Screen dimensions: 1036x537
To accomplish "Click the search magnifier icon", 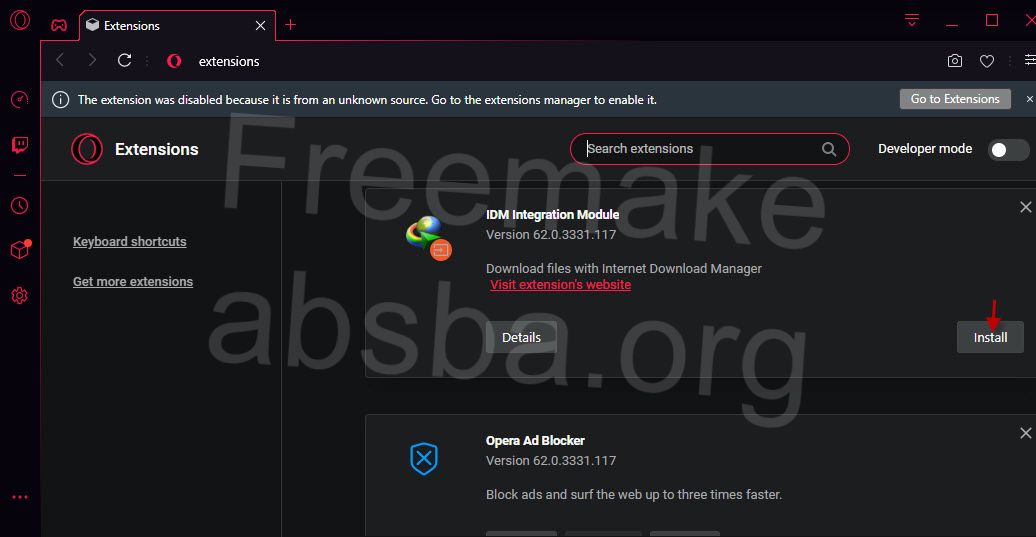I will 829,149.
